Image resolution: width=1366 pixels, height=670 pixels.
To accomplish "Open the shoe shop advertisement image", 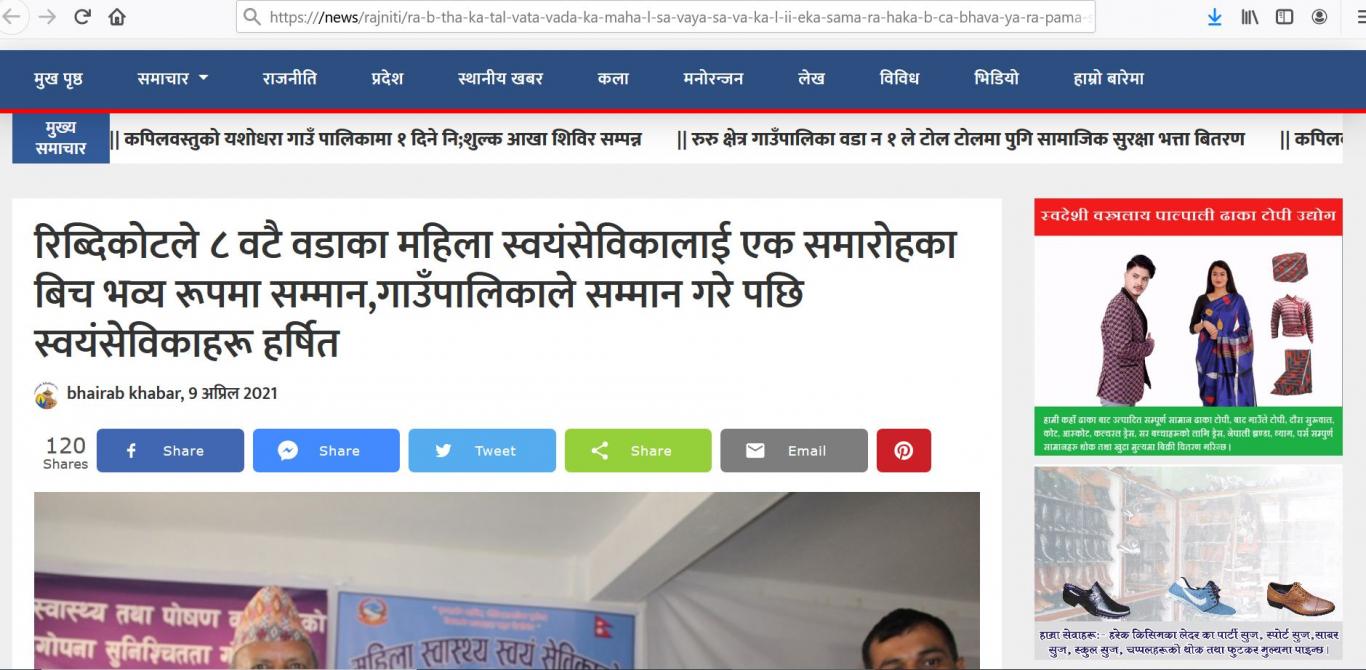I will pos(1188,562).
